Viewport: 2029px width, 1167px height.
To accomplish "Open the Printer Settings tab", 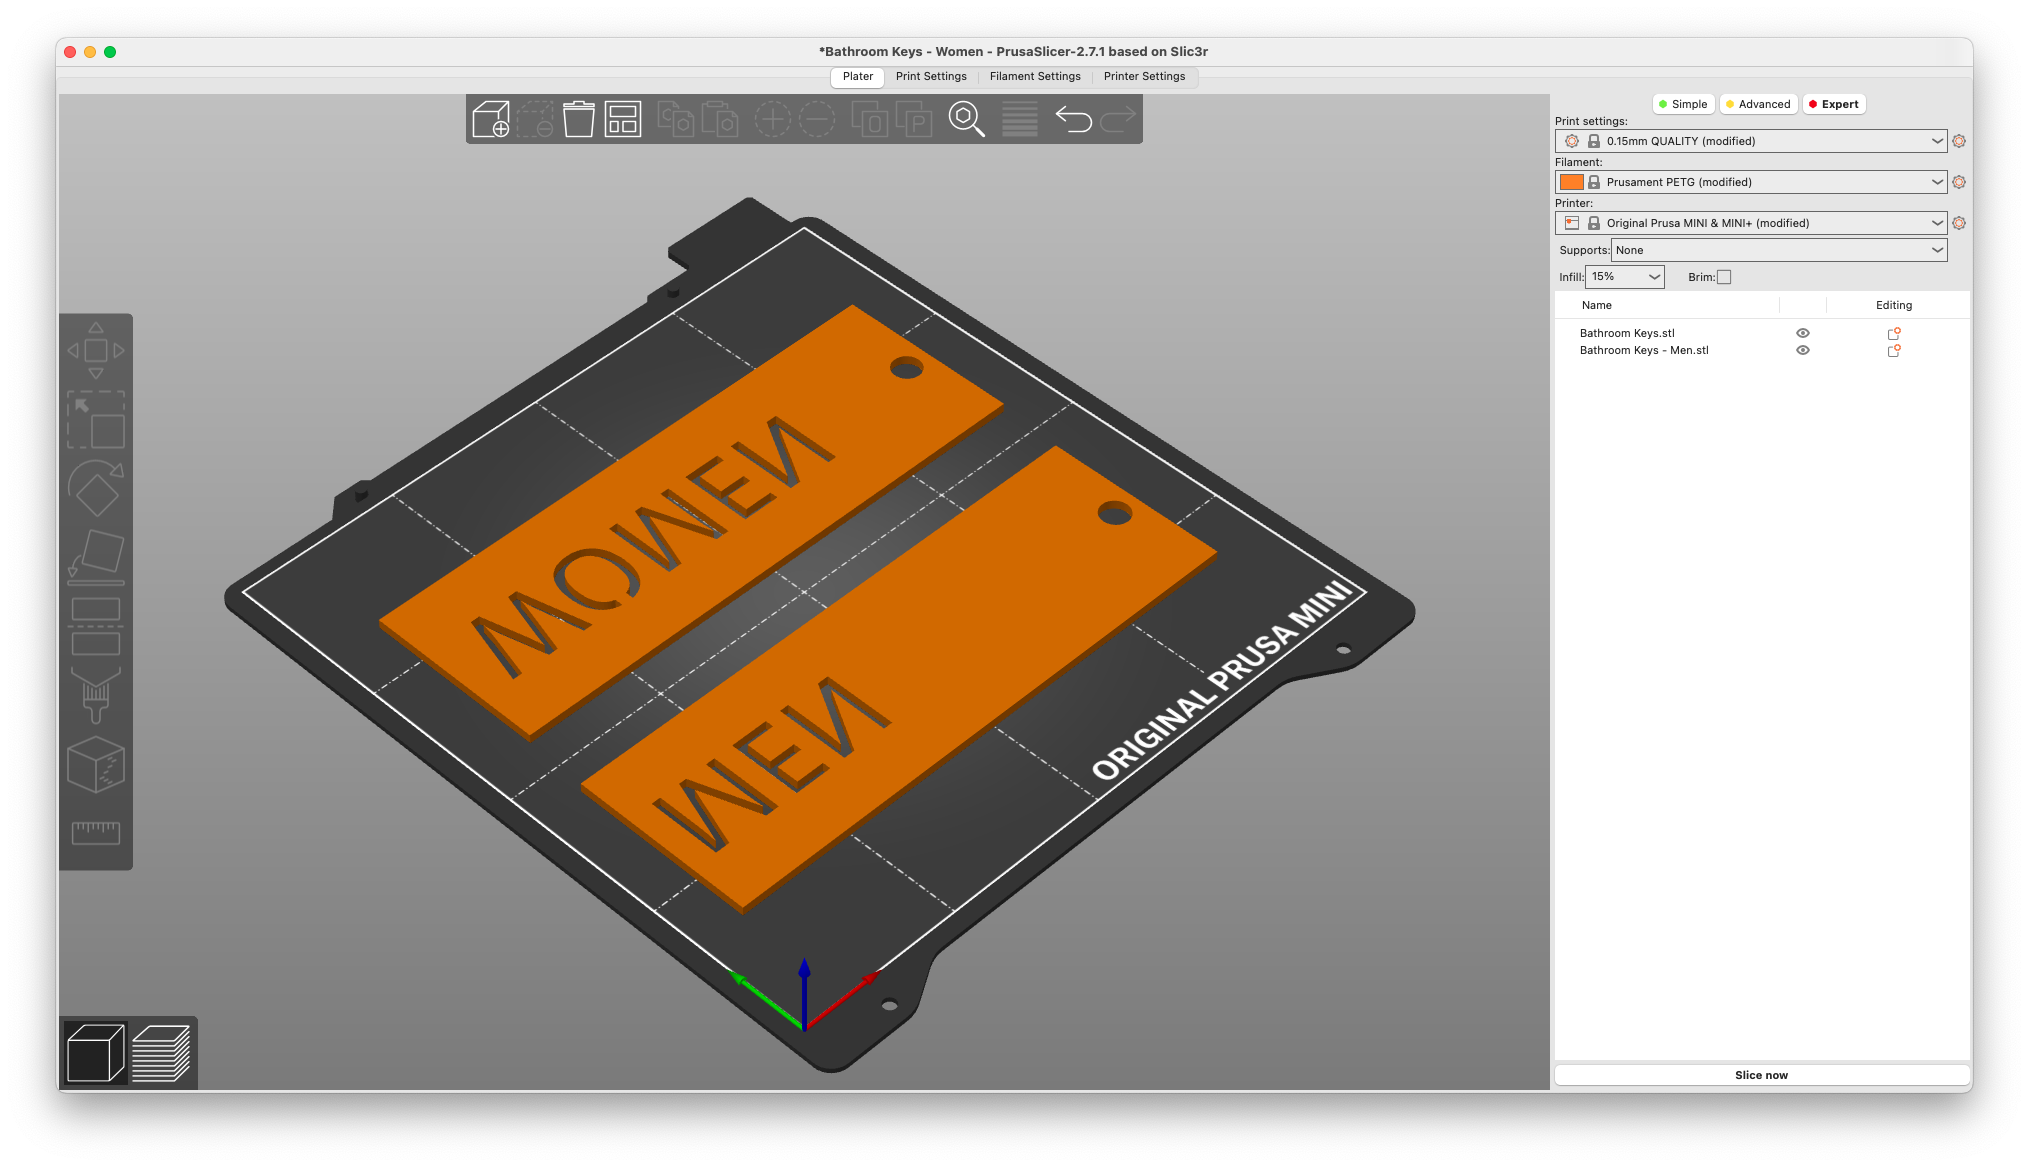I will (1144, 76).
